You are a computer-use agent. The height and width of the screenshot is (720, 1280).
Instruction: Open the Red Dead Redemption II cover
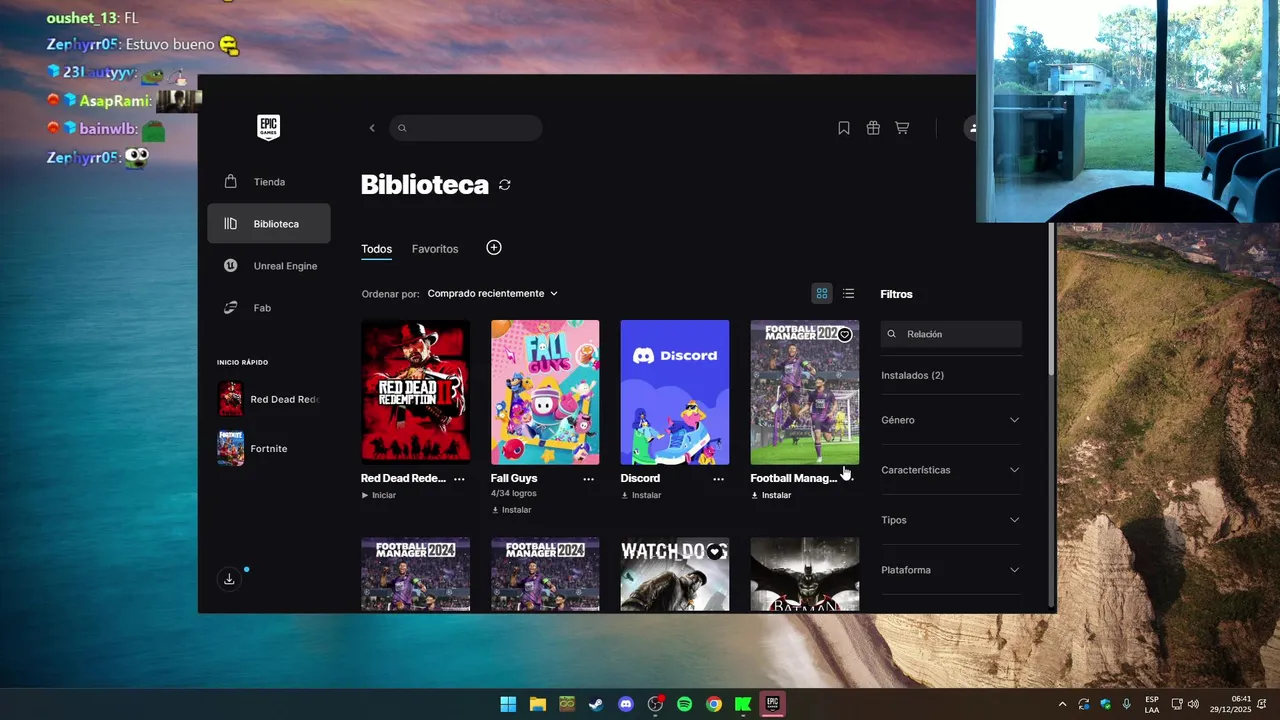tap(415, 392)
